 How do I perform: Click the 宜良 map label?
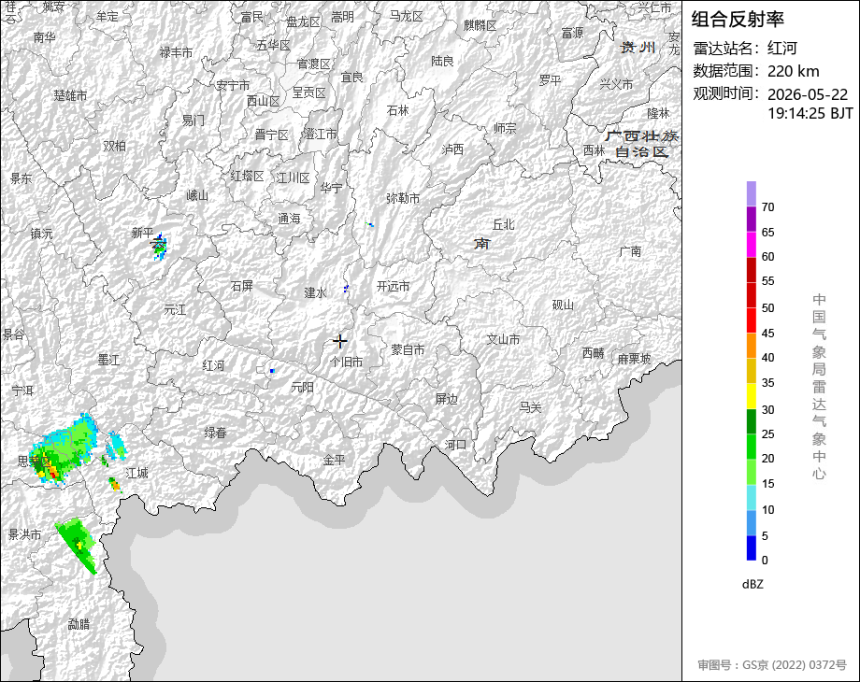click(352, 77)
